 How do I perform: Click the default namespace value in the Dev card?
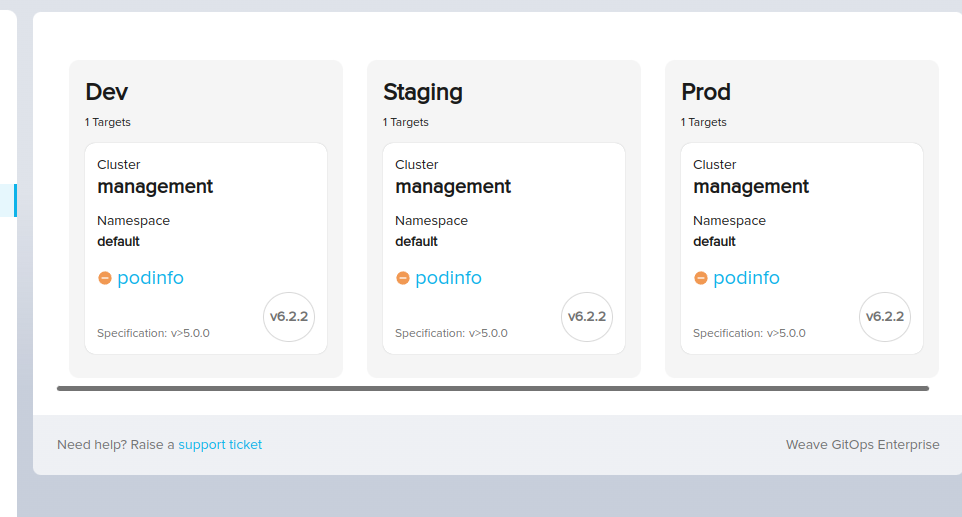[118, 242]
